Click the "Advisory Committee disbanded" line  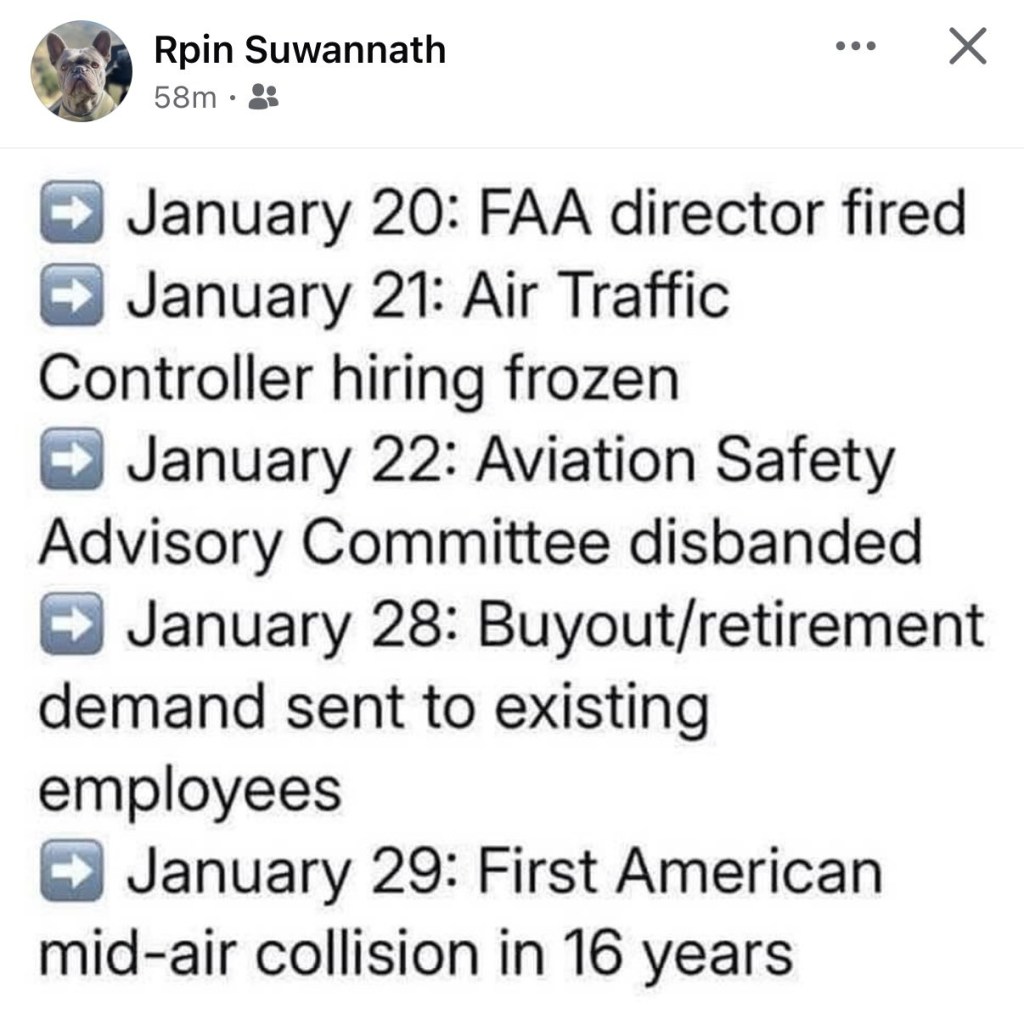(480, 544)
